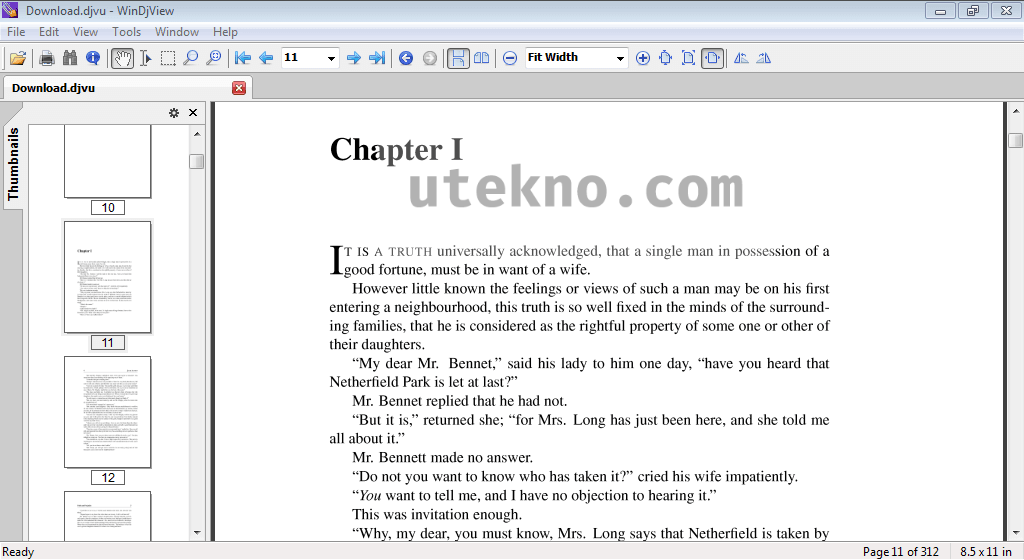Print the document with the printer icon
Image resolution: width=1024 pixels, height=560 pixels.
click(x=47, y=58)
